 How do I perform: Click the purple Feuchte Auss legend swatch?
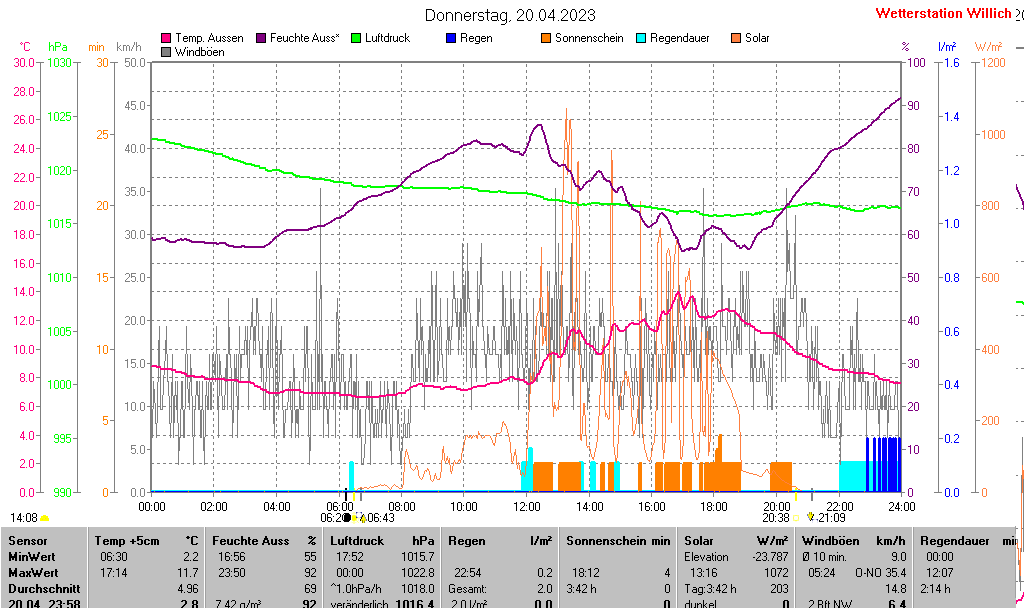261,39
